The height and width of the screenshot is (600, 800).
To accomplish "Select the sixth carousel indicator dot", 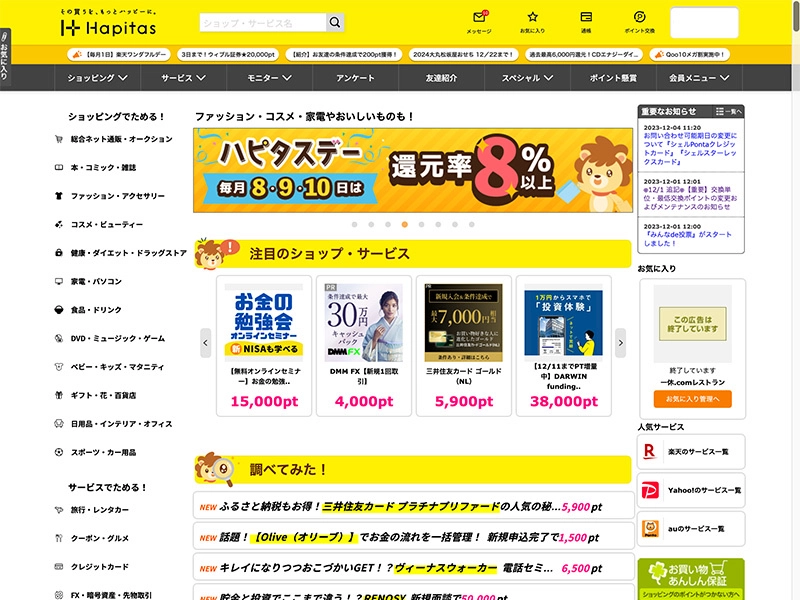I will 438,224.
